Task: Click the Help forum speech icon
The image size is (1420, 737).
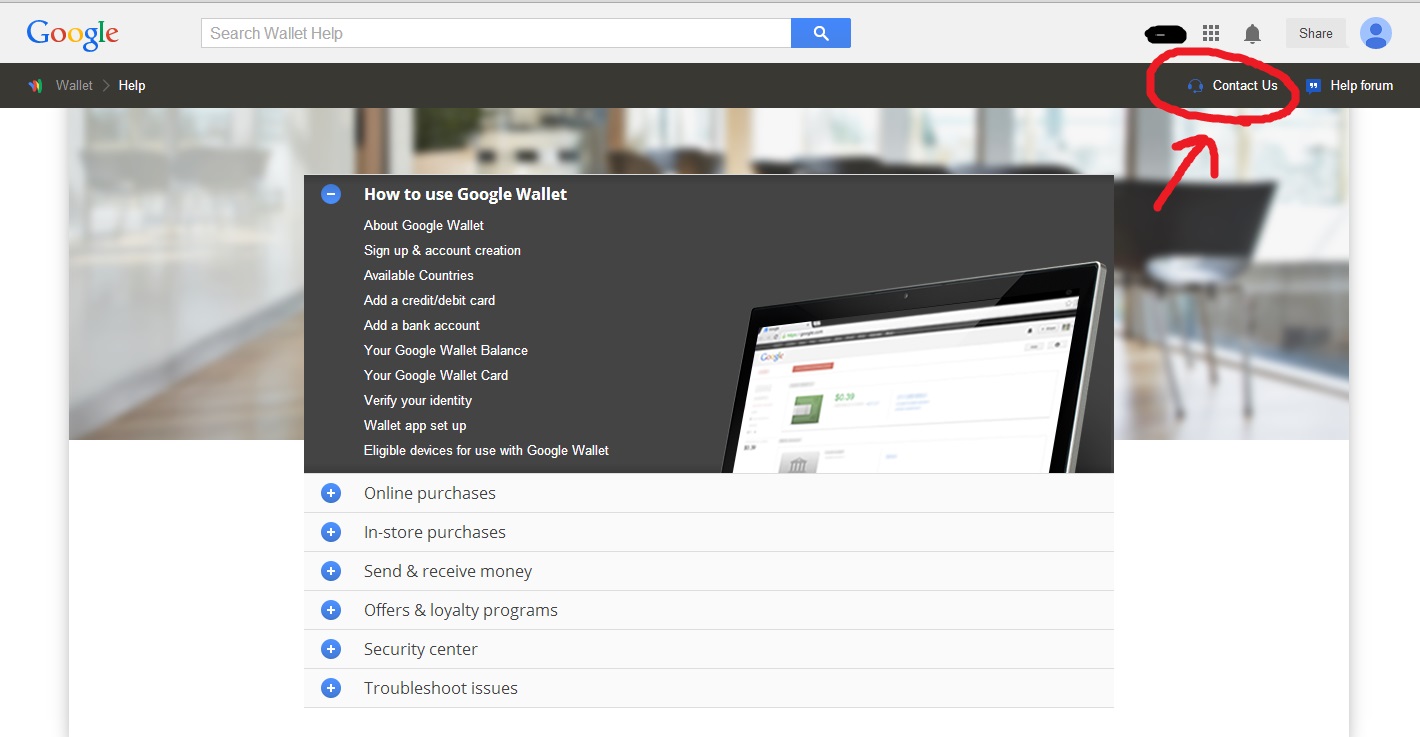Action: tap(1314, 86)
